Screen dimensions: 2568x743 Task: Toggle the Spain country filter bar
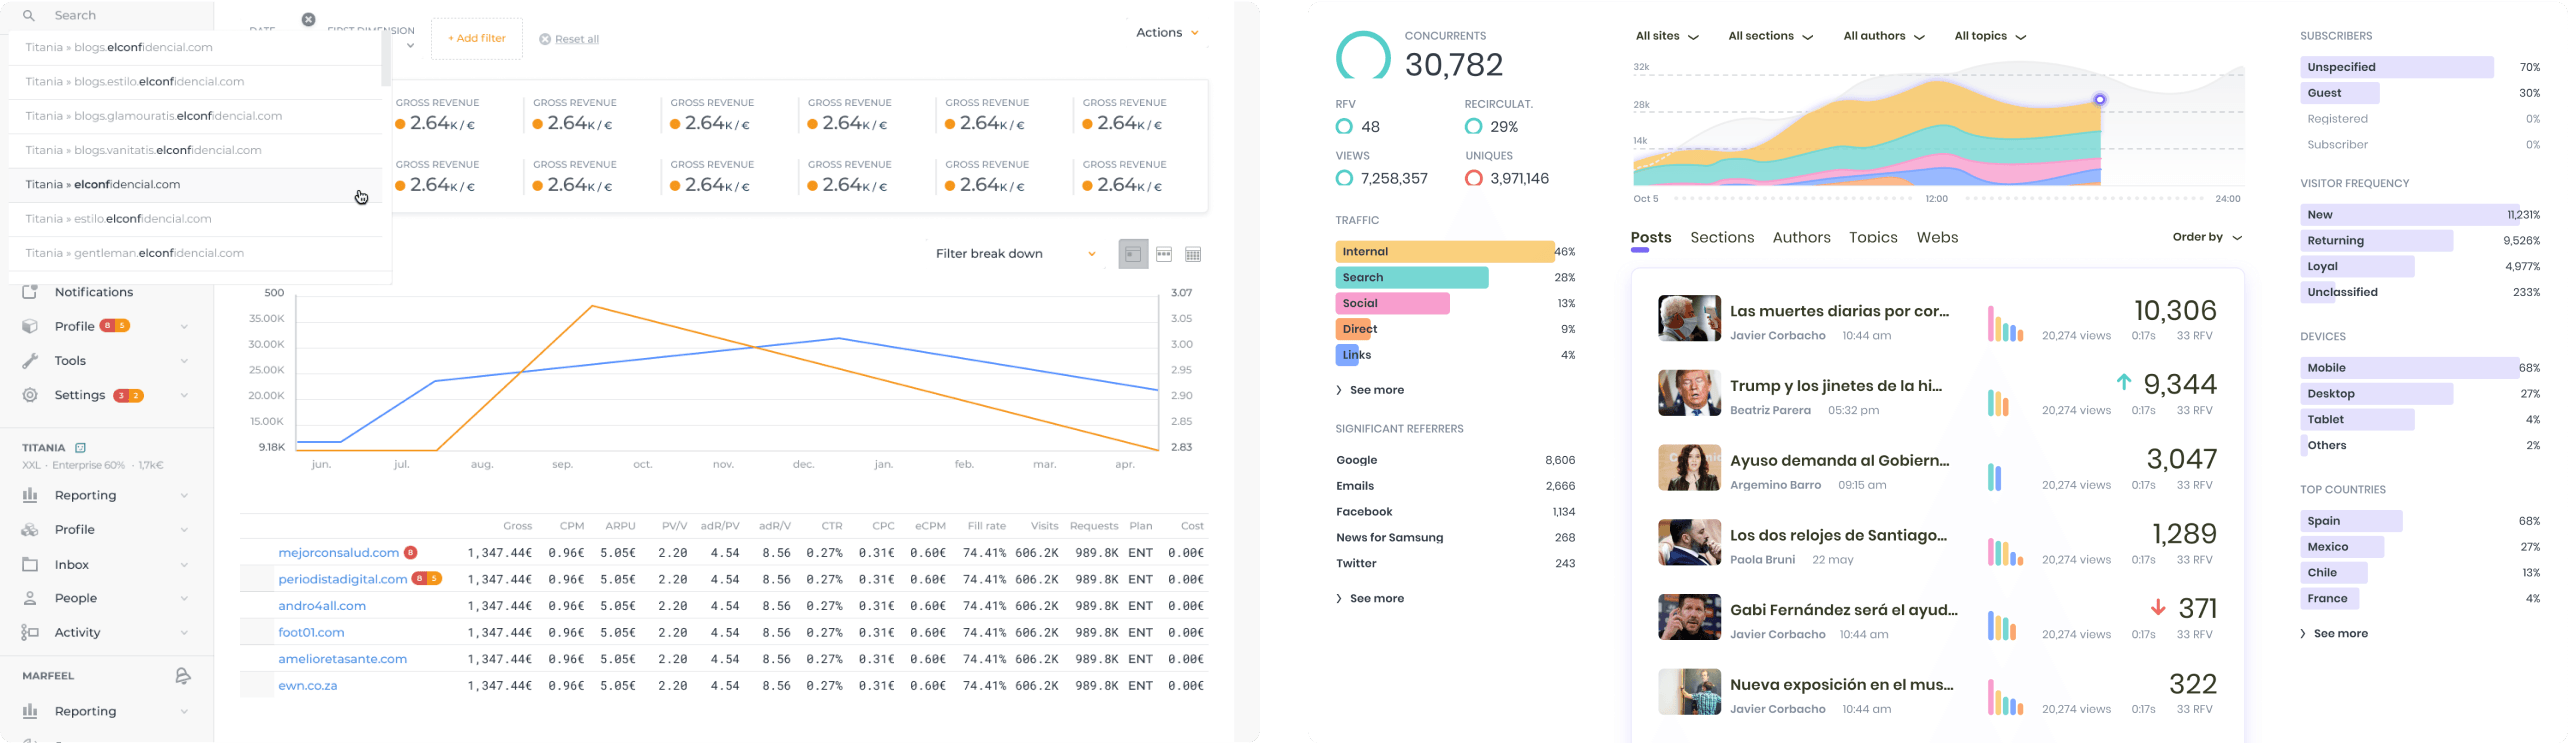click(x=2350, y=521)
